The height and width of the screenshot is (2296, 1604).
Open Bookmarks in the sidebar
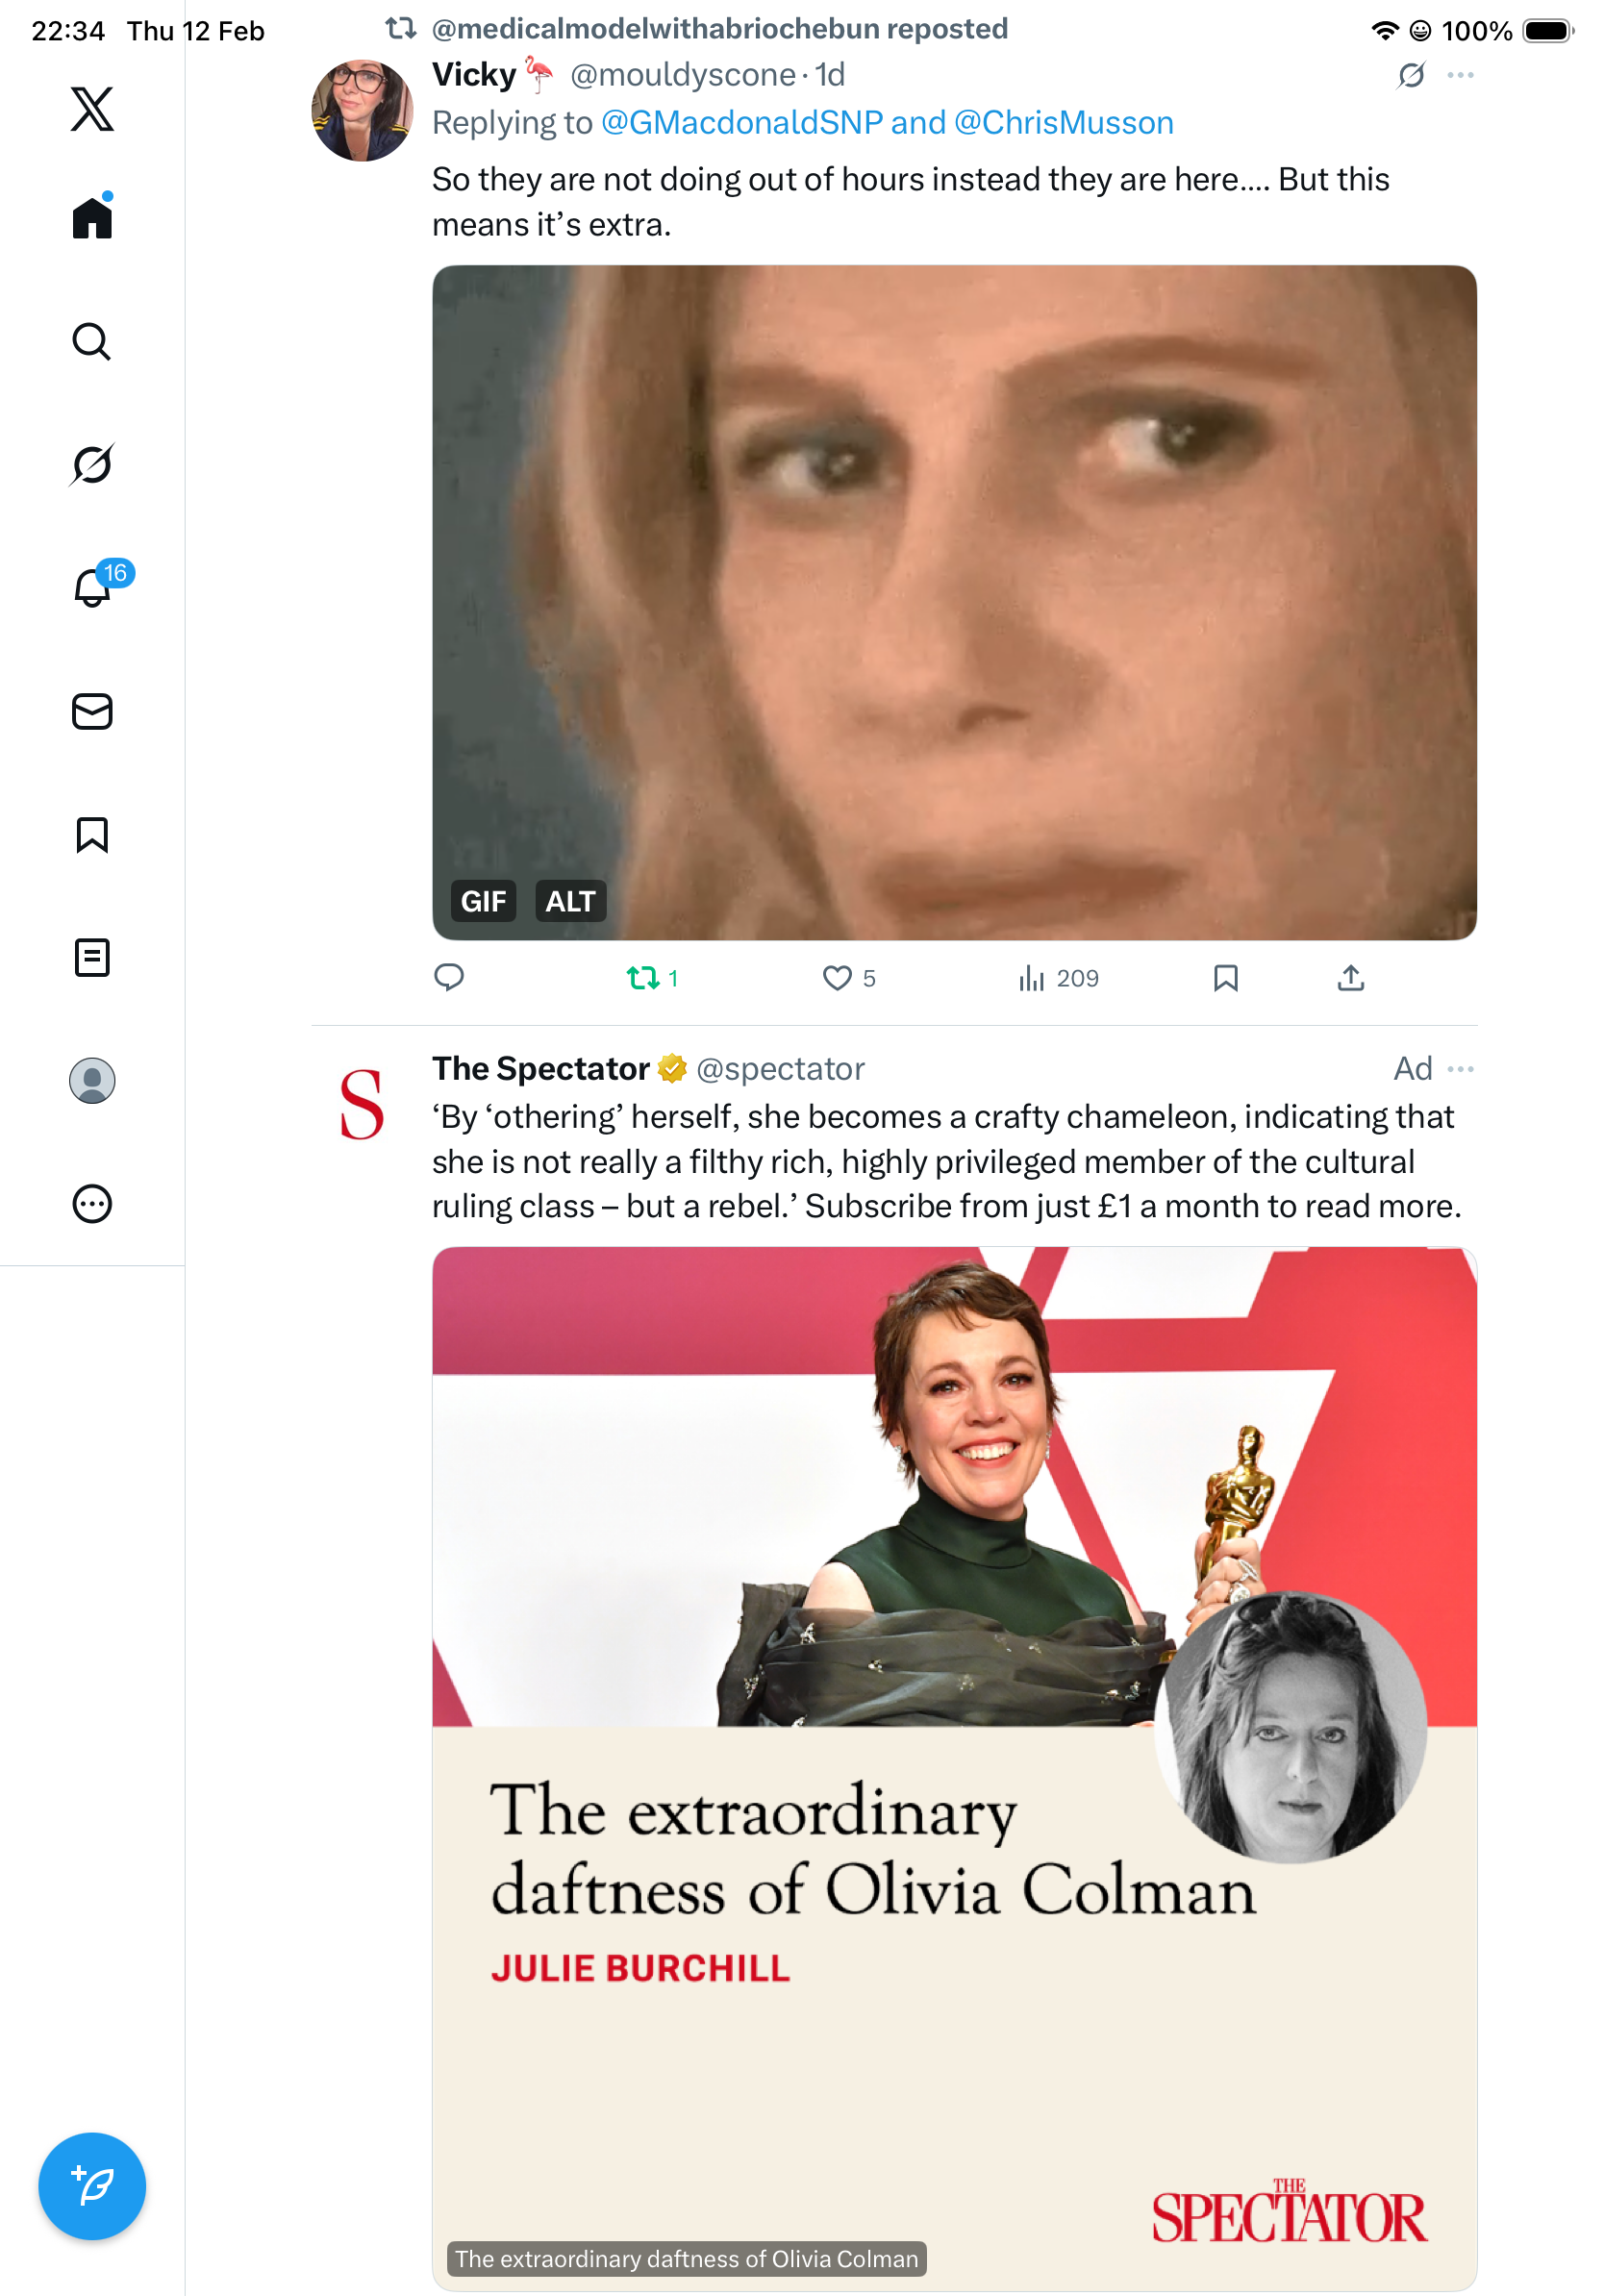click(92, 834)
